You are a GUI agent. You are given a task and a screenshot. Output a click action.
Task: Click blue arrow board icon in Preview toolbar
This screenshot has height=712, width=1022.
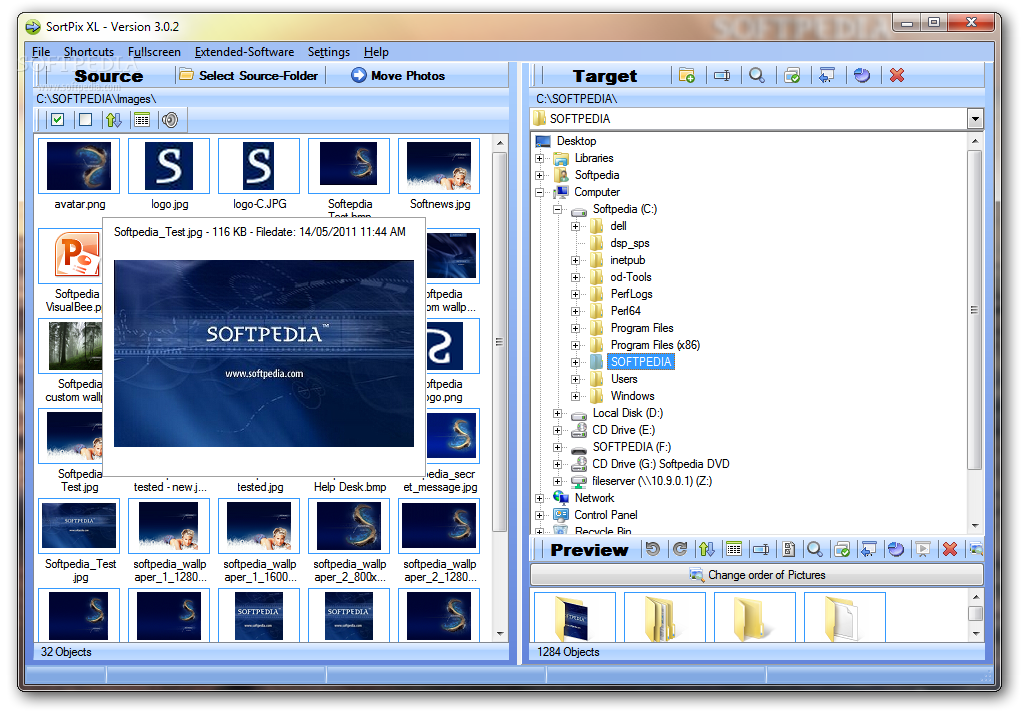(x=869, y=550)
